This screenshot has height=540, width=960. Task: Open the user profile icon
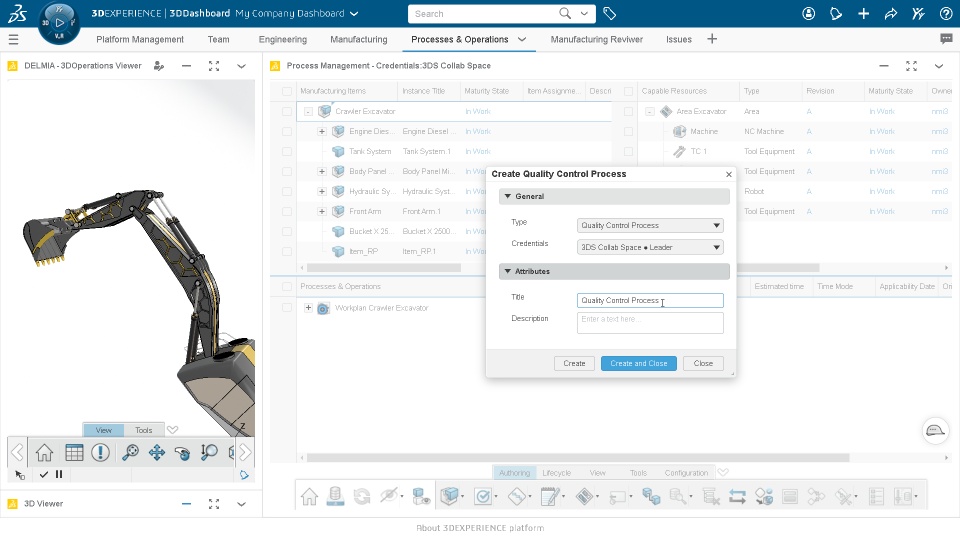tap(808, 13)
